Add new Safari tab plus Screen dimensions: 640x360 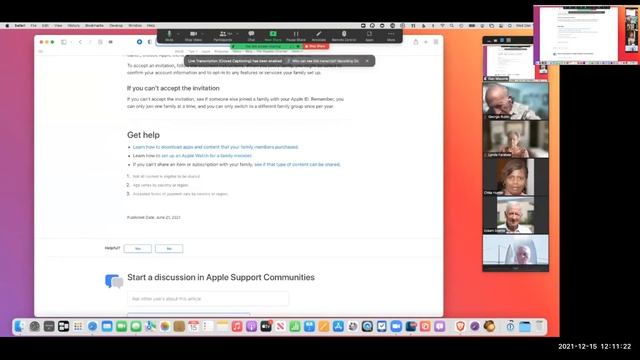(x=426, y=42)
